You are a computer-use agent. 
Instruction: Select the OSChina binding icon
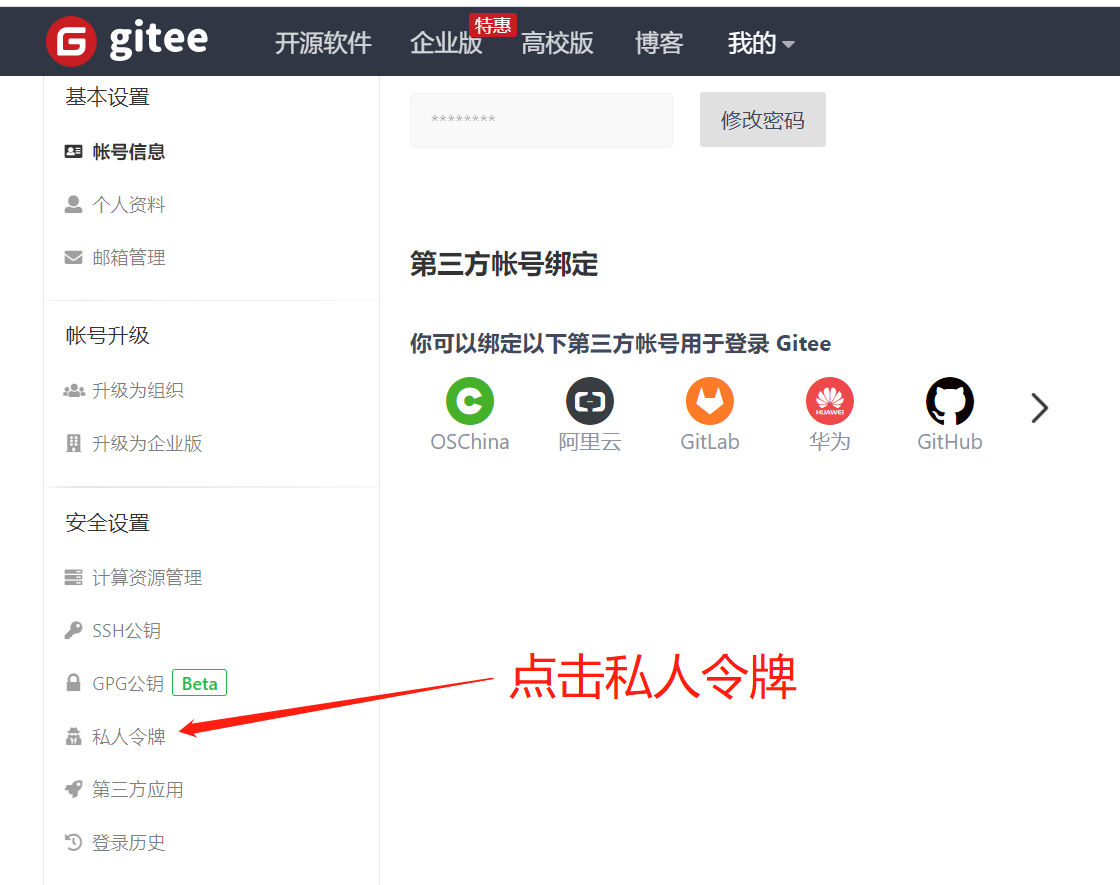pos(470,399)
